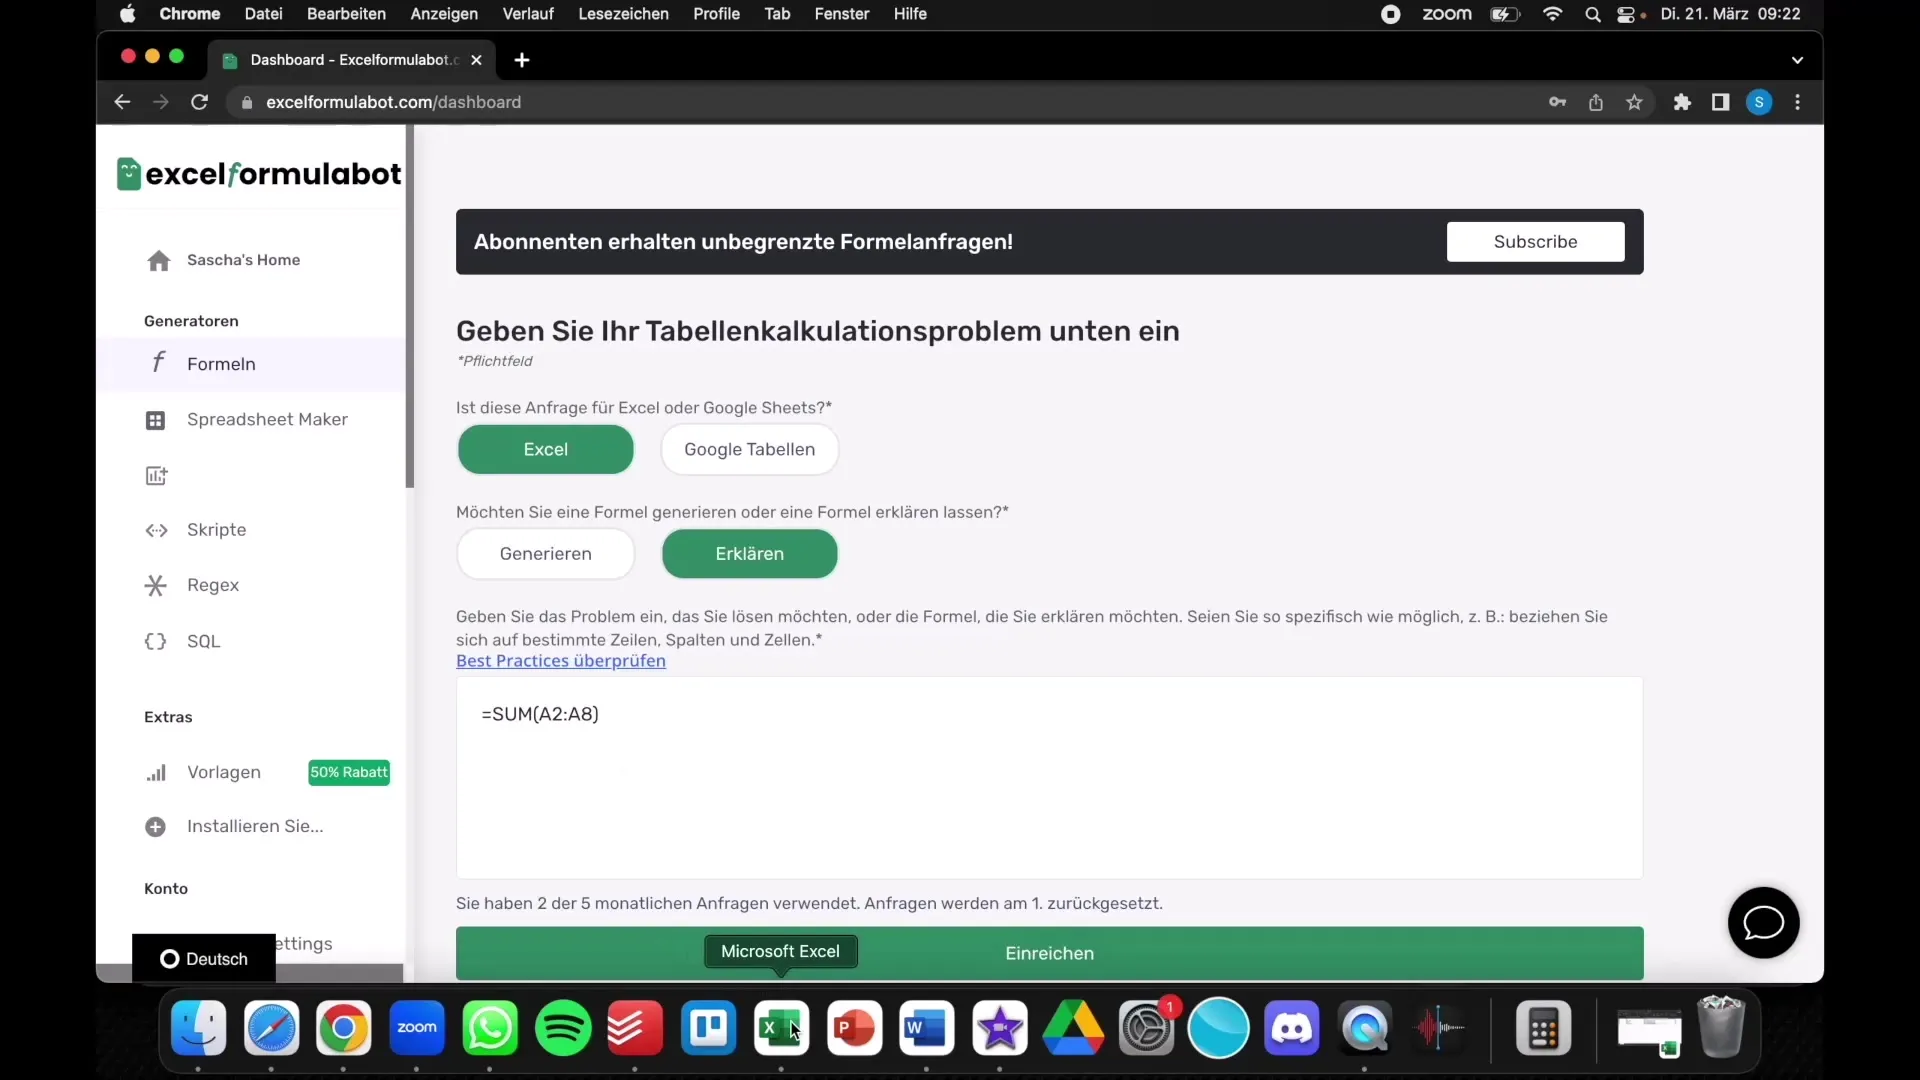This screenshot has height=1080, width=1920.
Task: Open Chrome three-dot menu
Action: click(1798, 102)
